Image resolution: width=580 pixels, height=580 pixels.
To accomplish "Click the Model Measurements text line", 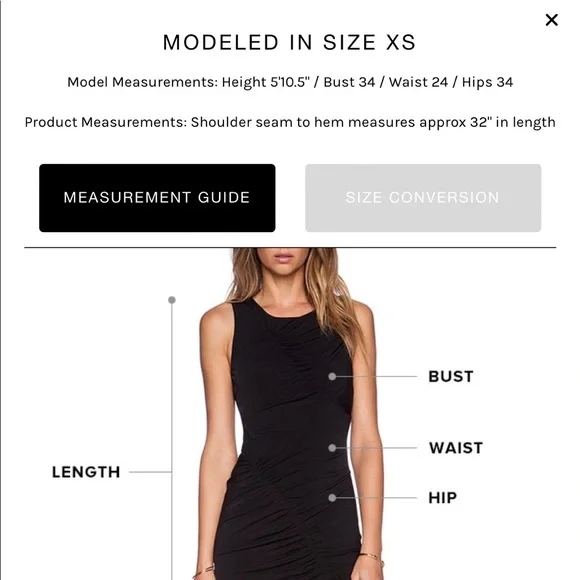I will [290, 82].
